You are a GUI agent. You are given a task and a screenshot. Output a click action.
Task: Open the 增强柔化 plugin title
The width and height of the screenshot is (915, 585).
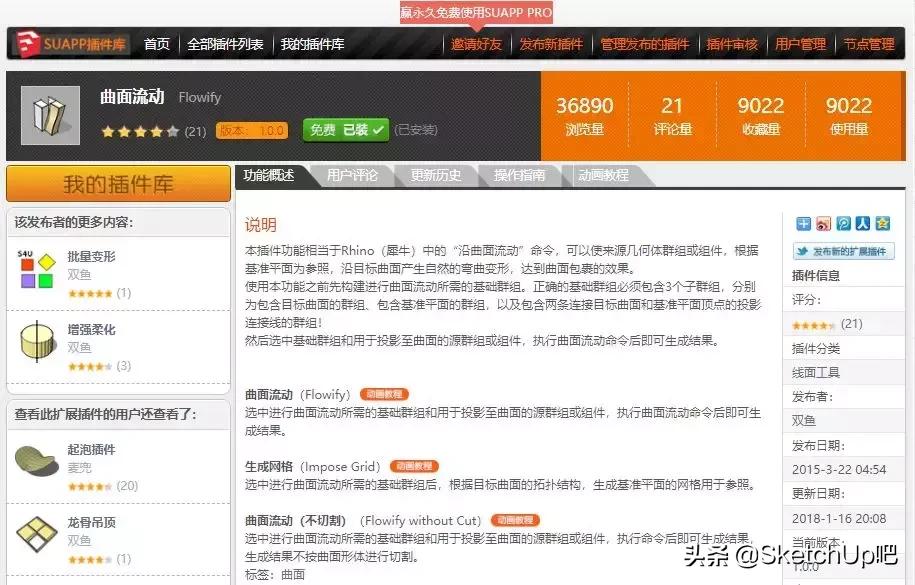[x=92, y=329]
